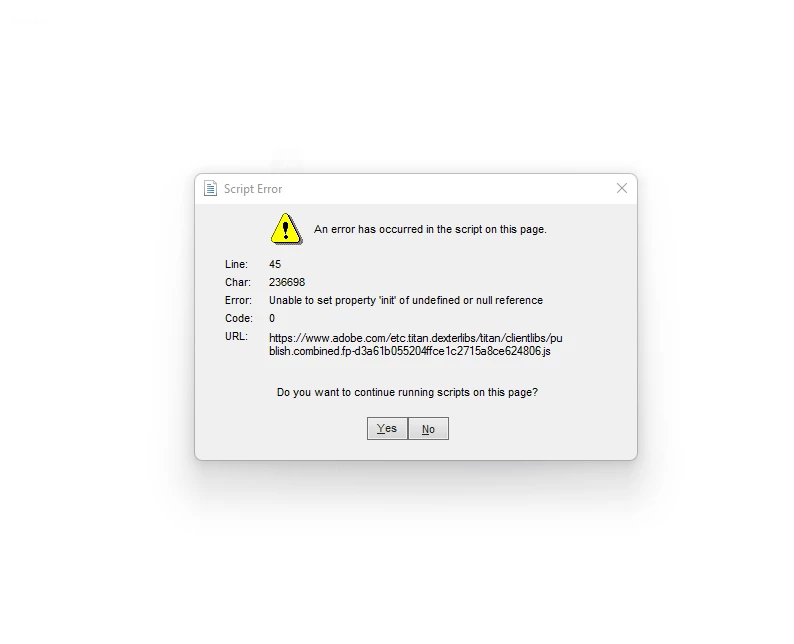The height and width of the screenshot is (644, 794).
Task: Click the yellow warning triangle icon
Action: [x=286, y=229]
